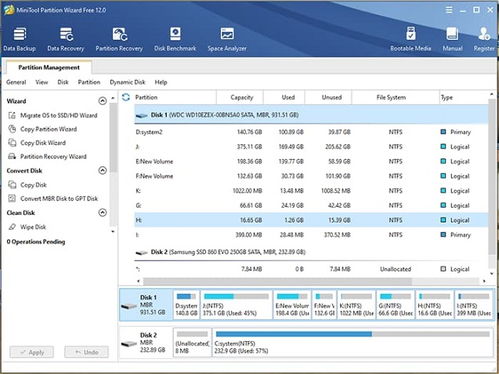Click the Apply button
This screenshot has height=374, width=499.
coord(32,352)
